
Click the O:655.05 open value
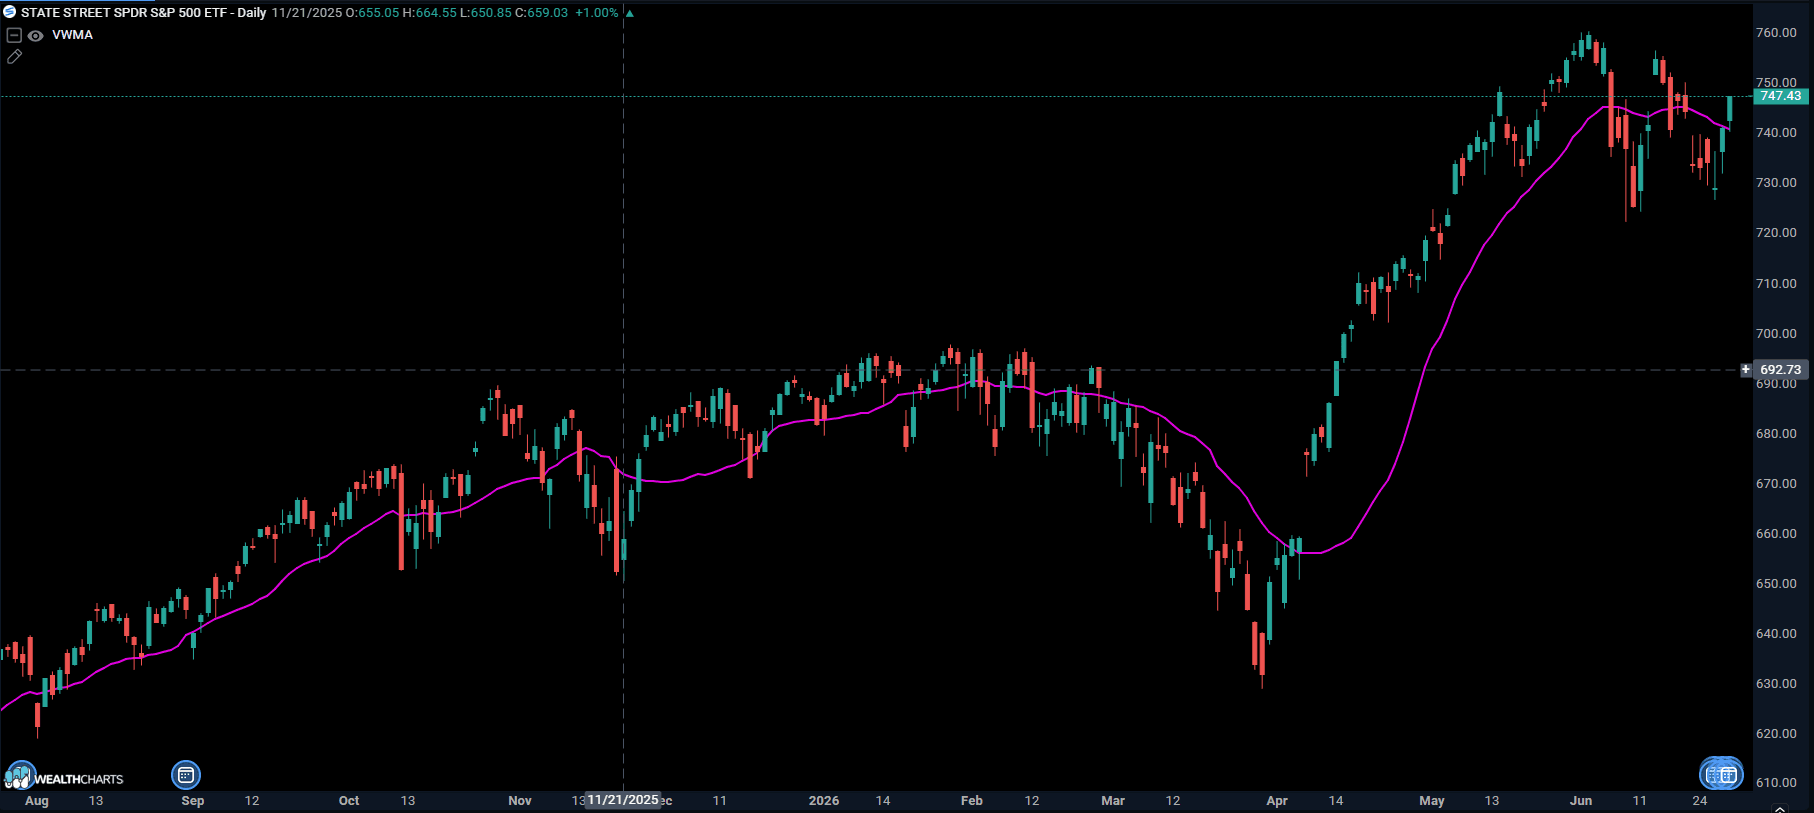[x=373, y=13]
